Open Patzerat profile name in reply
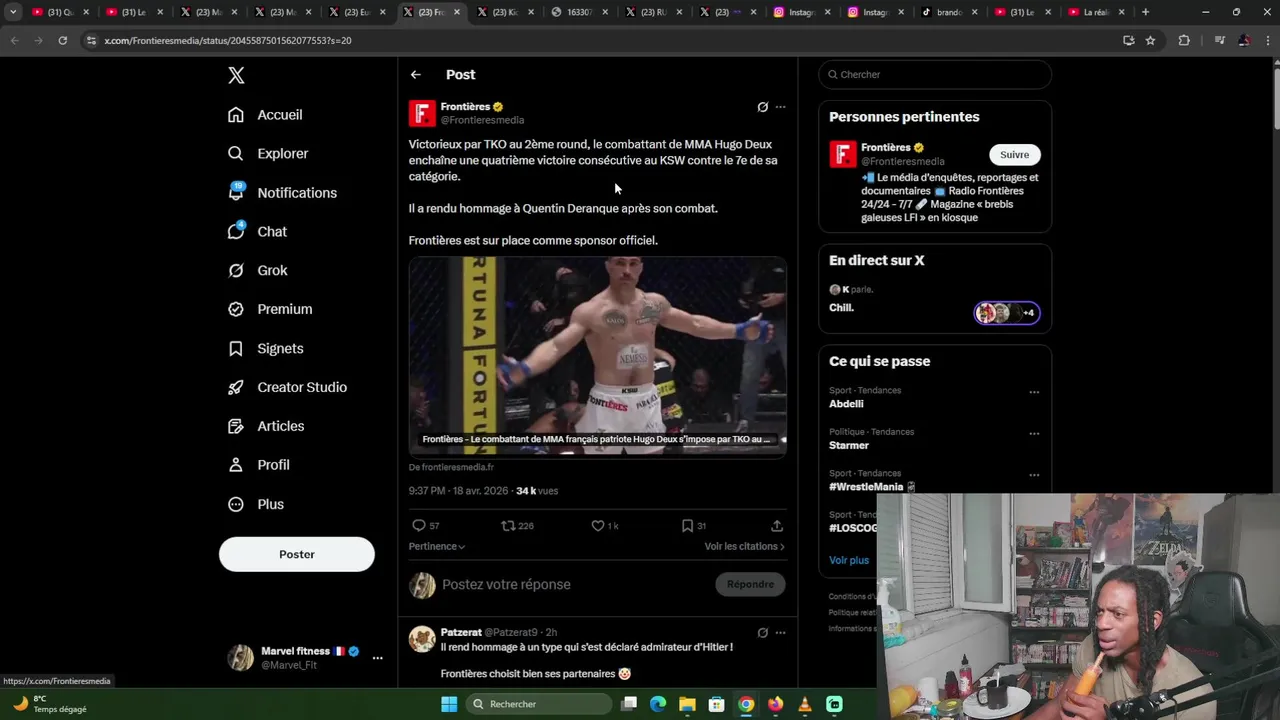Screen dimensions: 1280x720 [461, 632]
